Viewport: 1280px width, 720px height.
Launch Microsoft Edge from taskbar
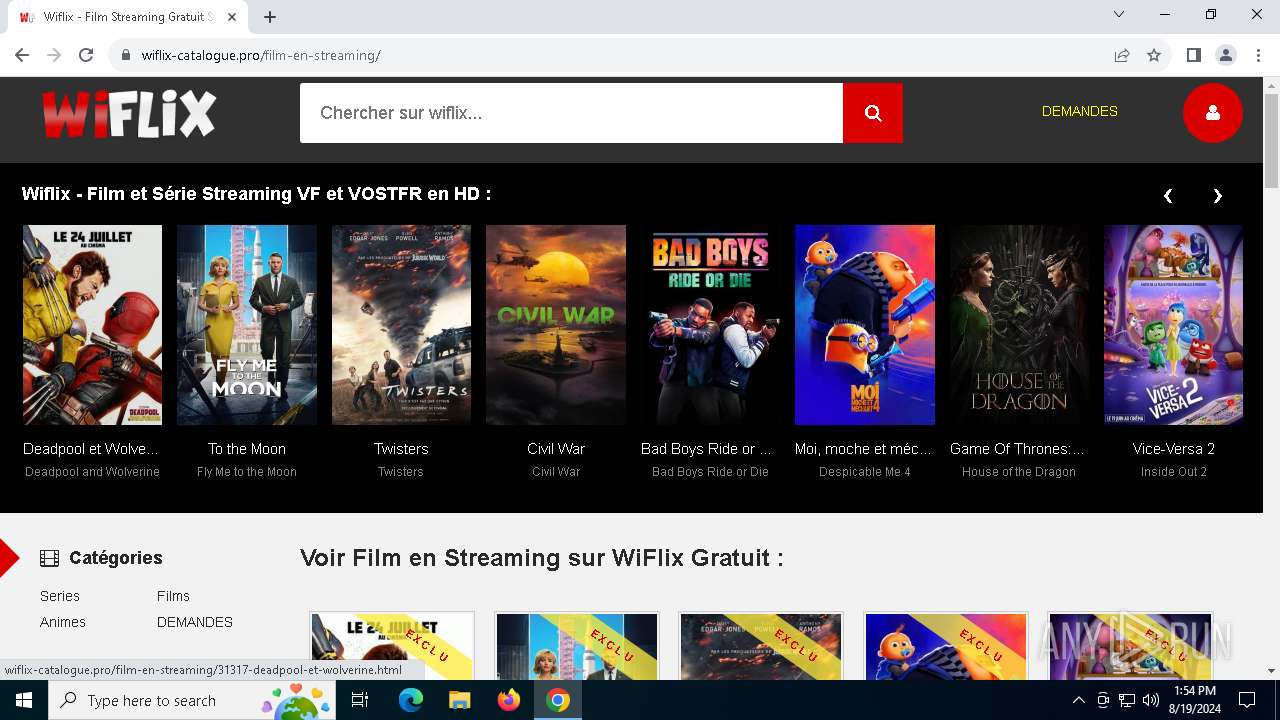point(411,700)
